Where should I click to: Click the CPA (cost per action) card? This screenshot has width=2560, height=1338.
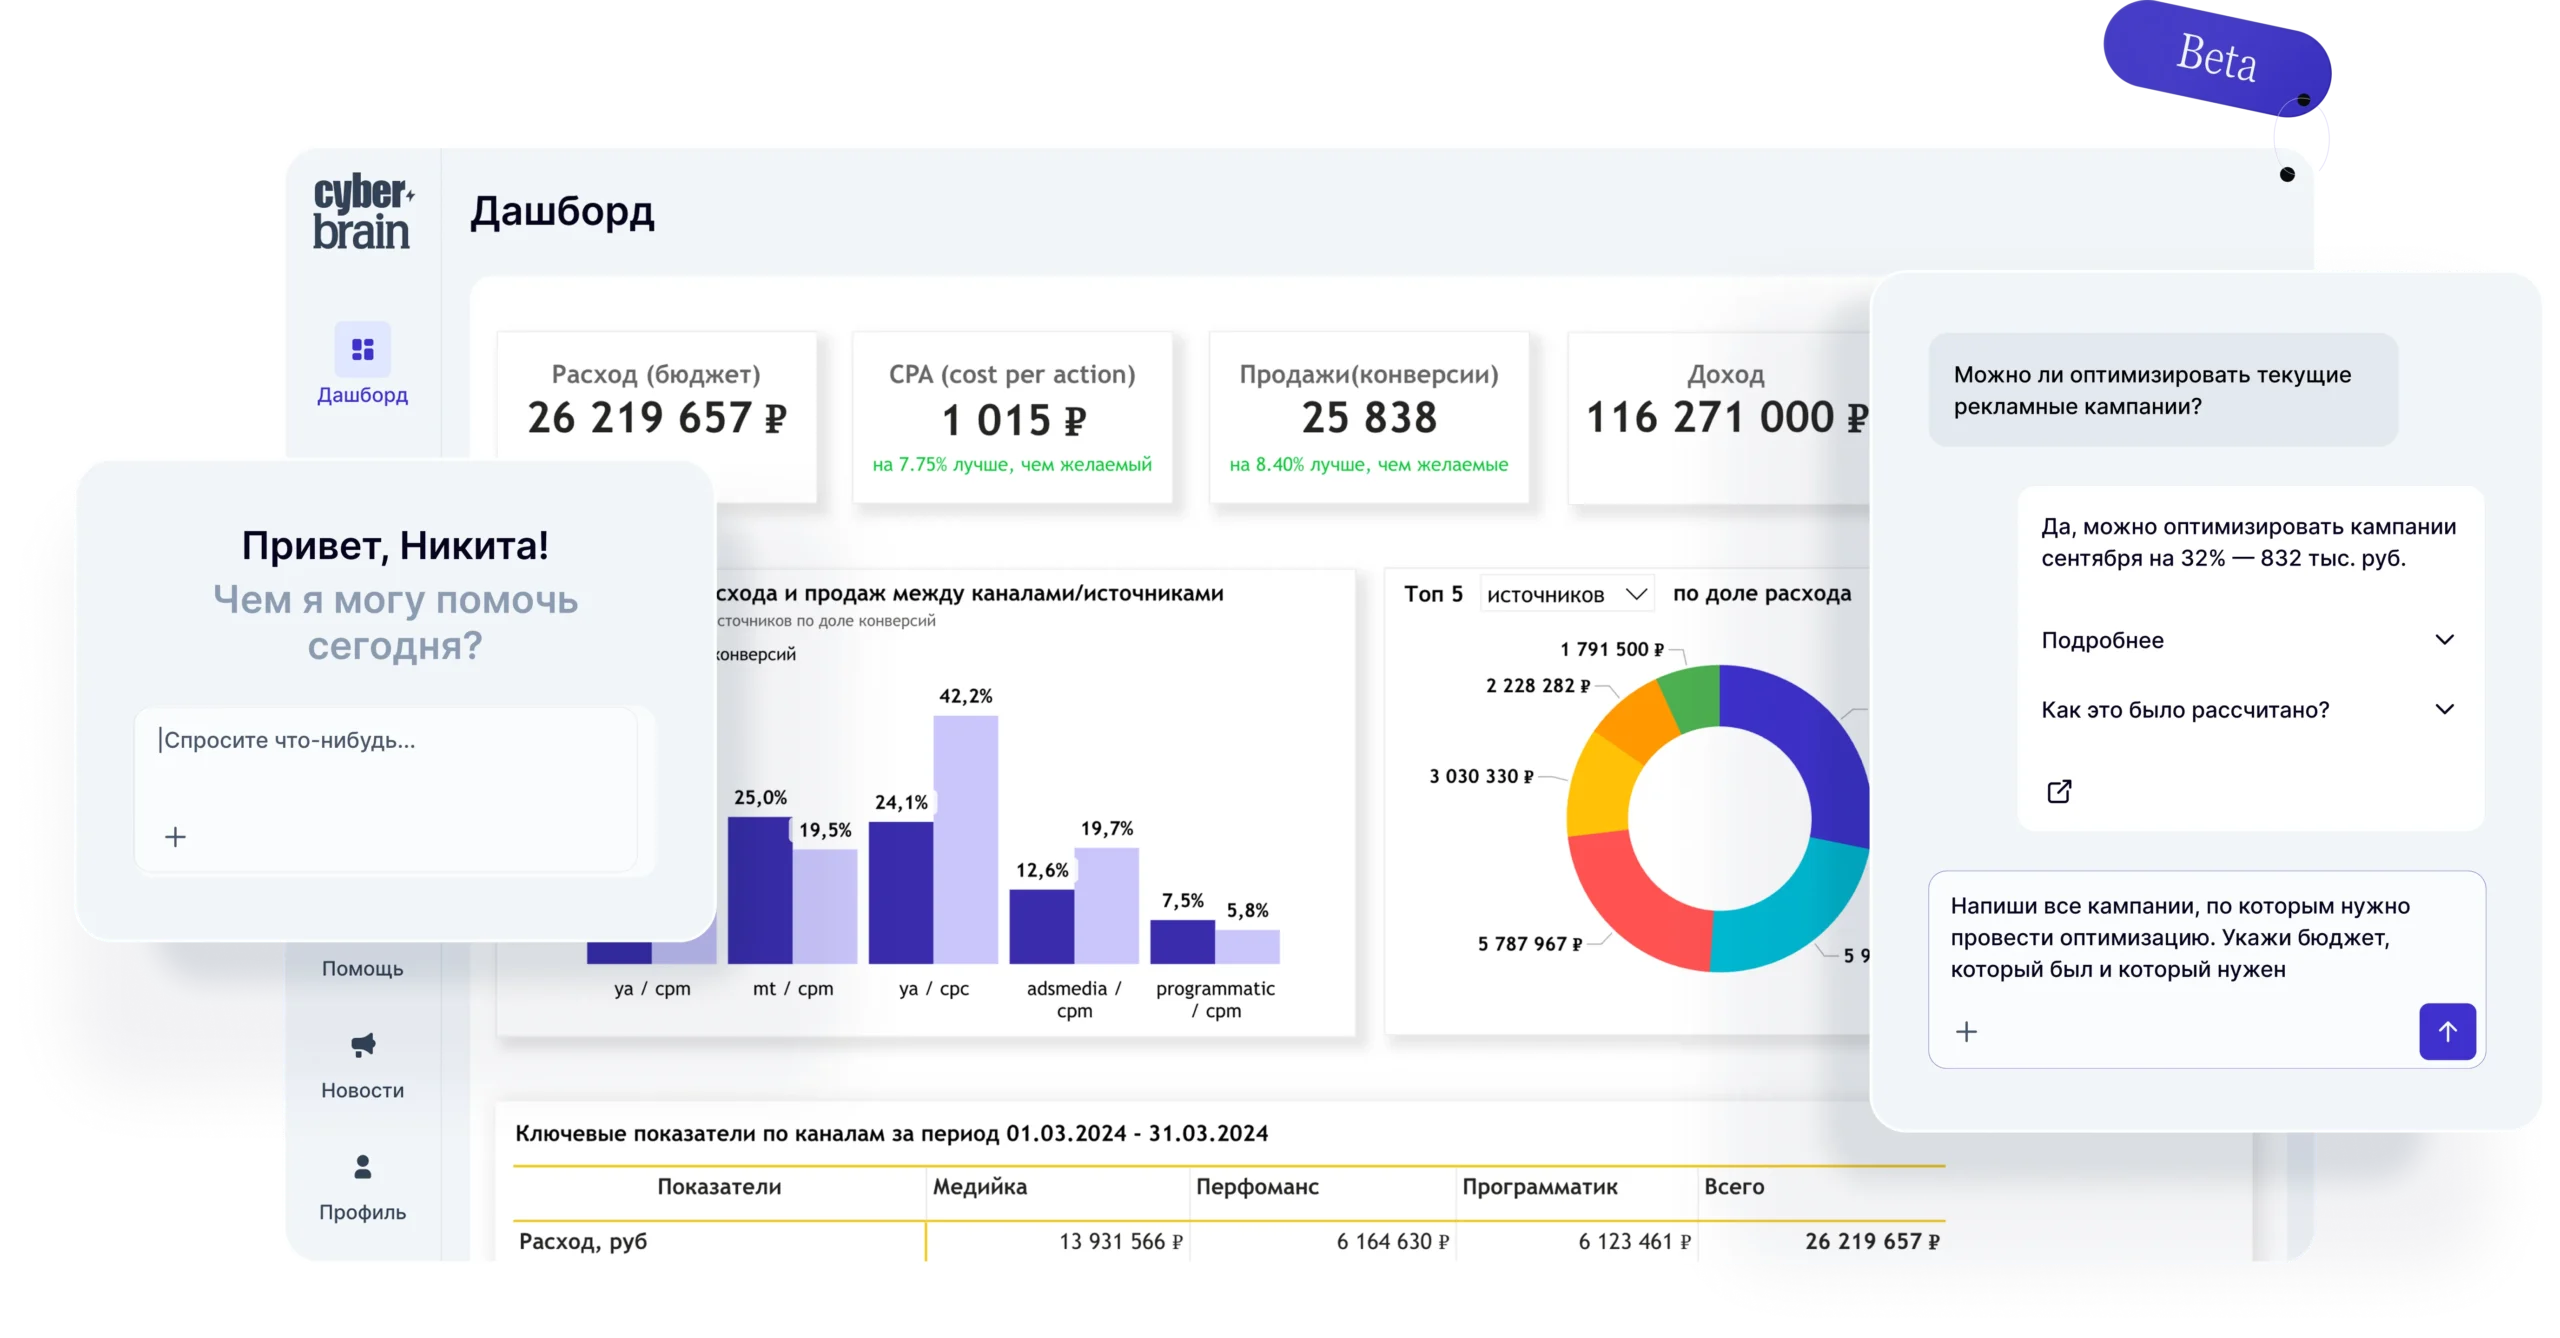(1012, 417)
